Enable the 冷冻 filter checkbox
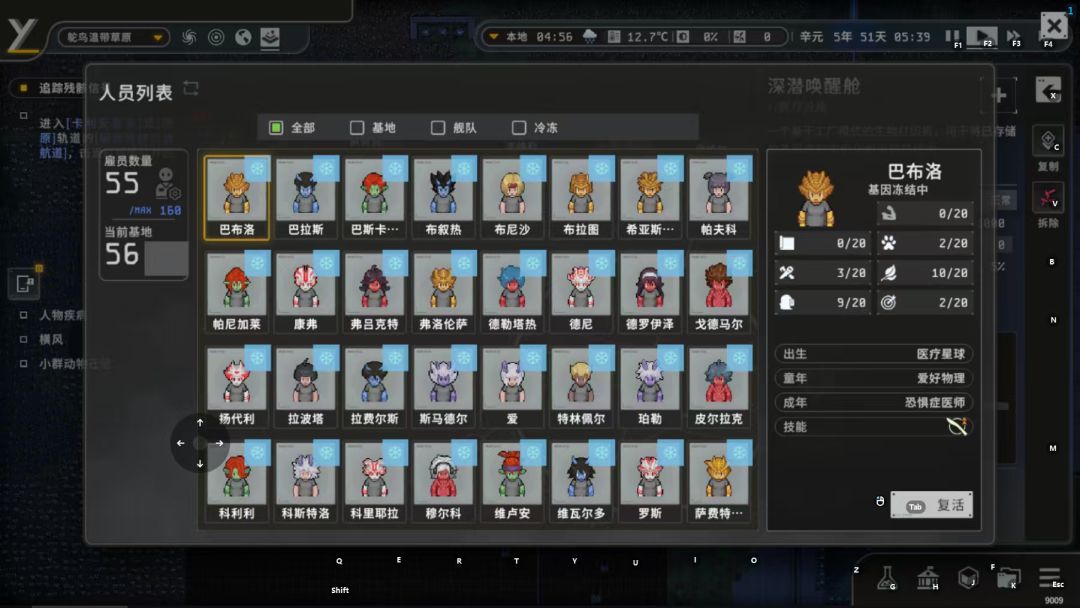The image size is (1080, 608). (519, 127)
